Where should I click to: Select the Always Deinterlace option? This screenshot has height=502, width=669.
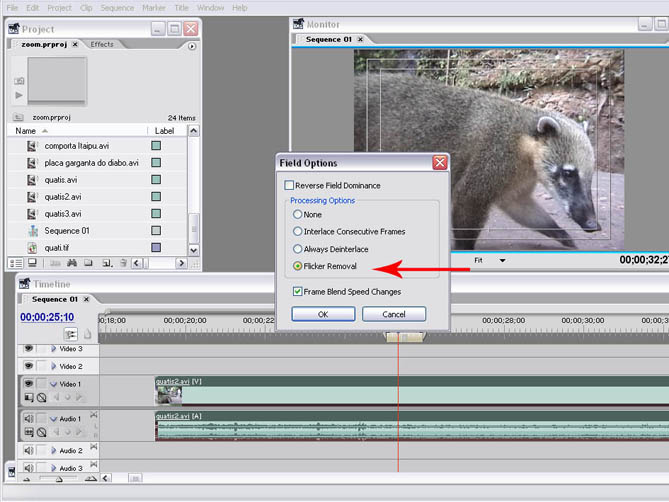click(297, 248)
